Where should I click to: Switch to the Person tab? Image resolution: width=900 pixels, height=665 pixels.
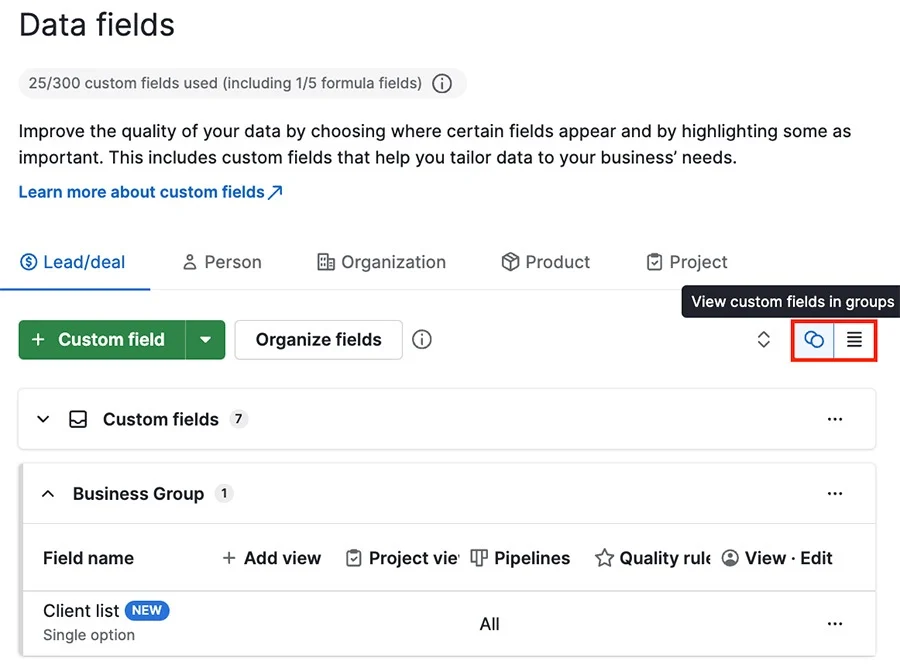pos(221,262)
